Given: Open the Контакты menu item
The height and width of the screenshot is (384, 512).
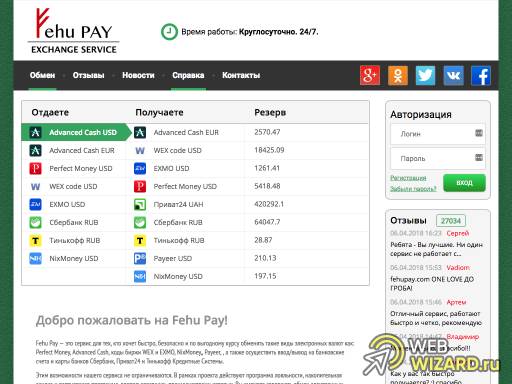Looking at the screenshot, I should [x=241, y=75].
